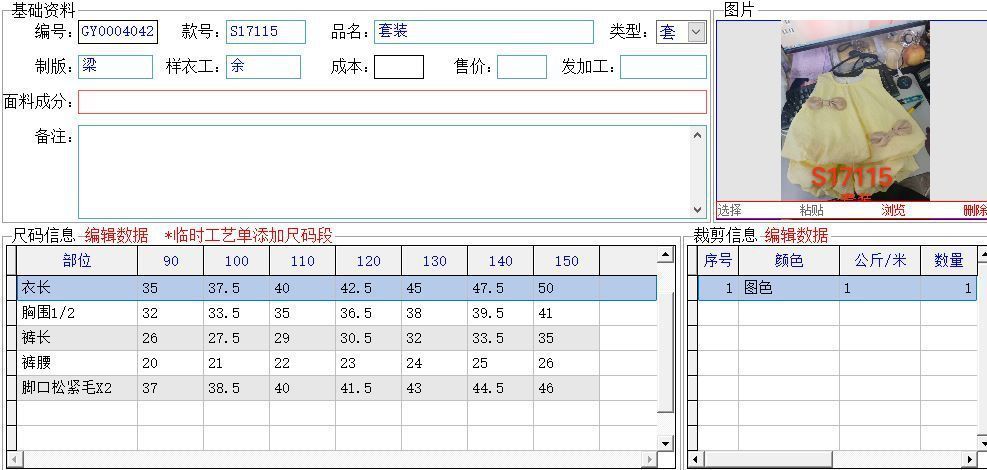Screen dimensions: 987x470
Task: Click the 90 size column header
Action: (171, 260)
